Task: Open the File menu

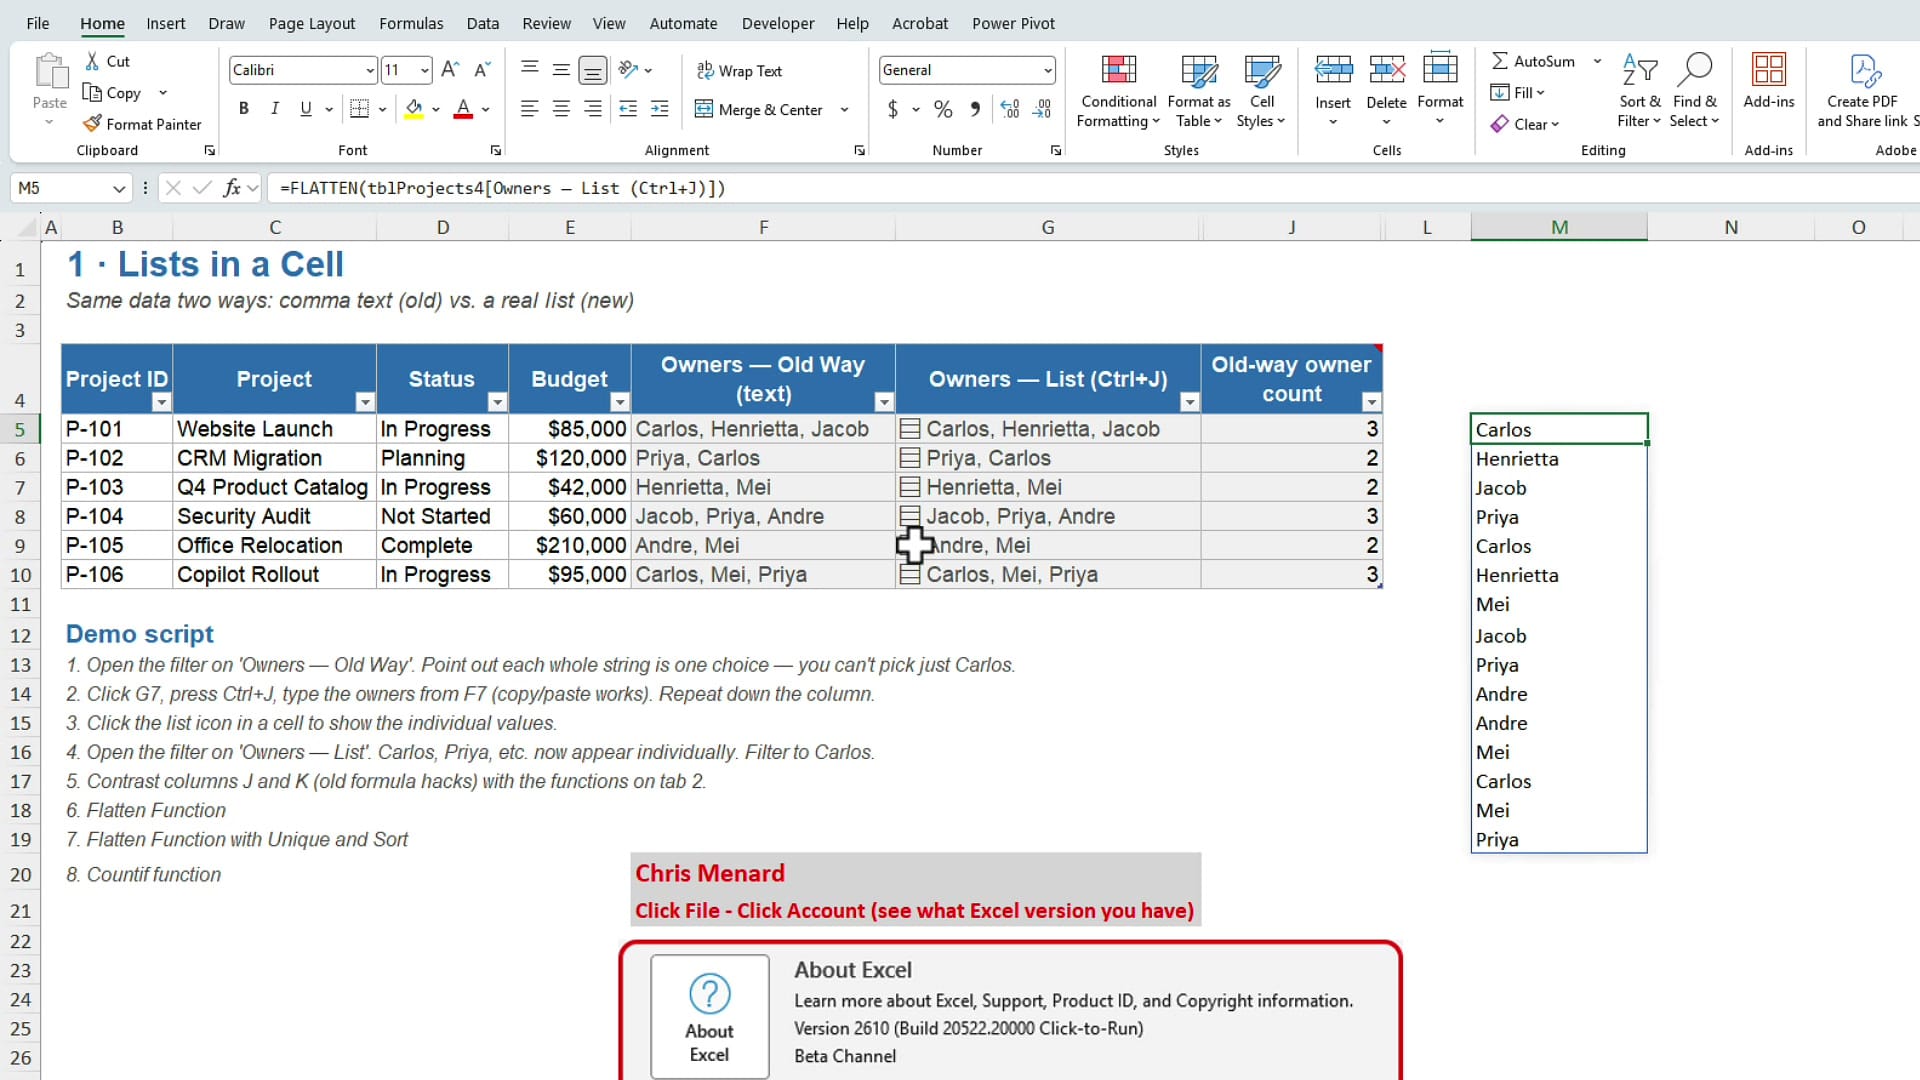Action: pos(38,23)
